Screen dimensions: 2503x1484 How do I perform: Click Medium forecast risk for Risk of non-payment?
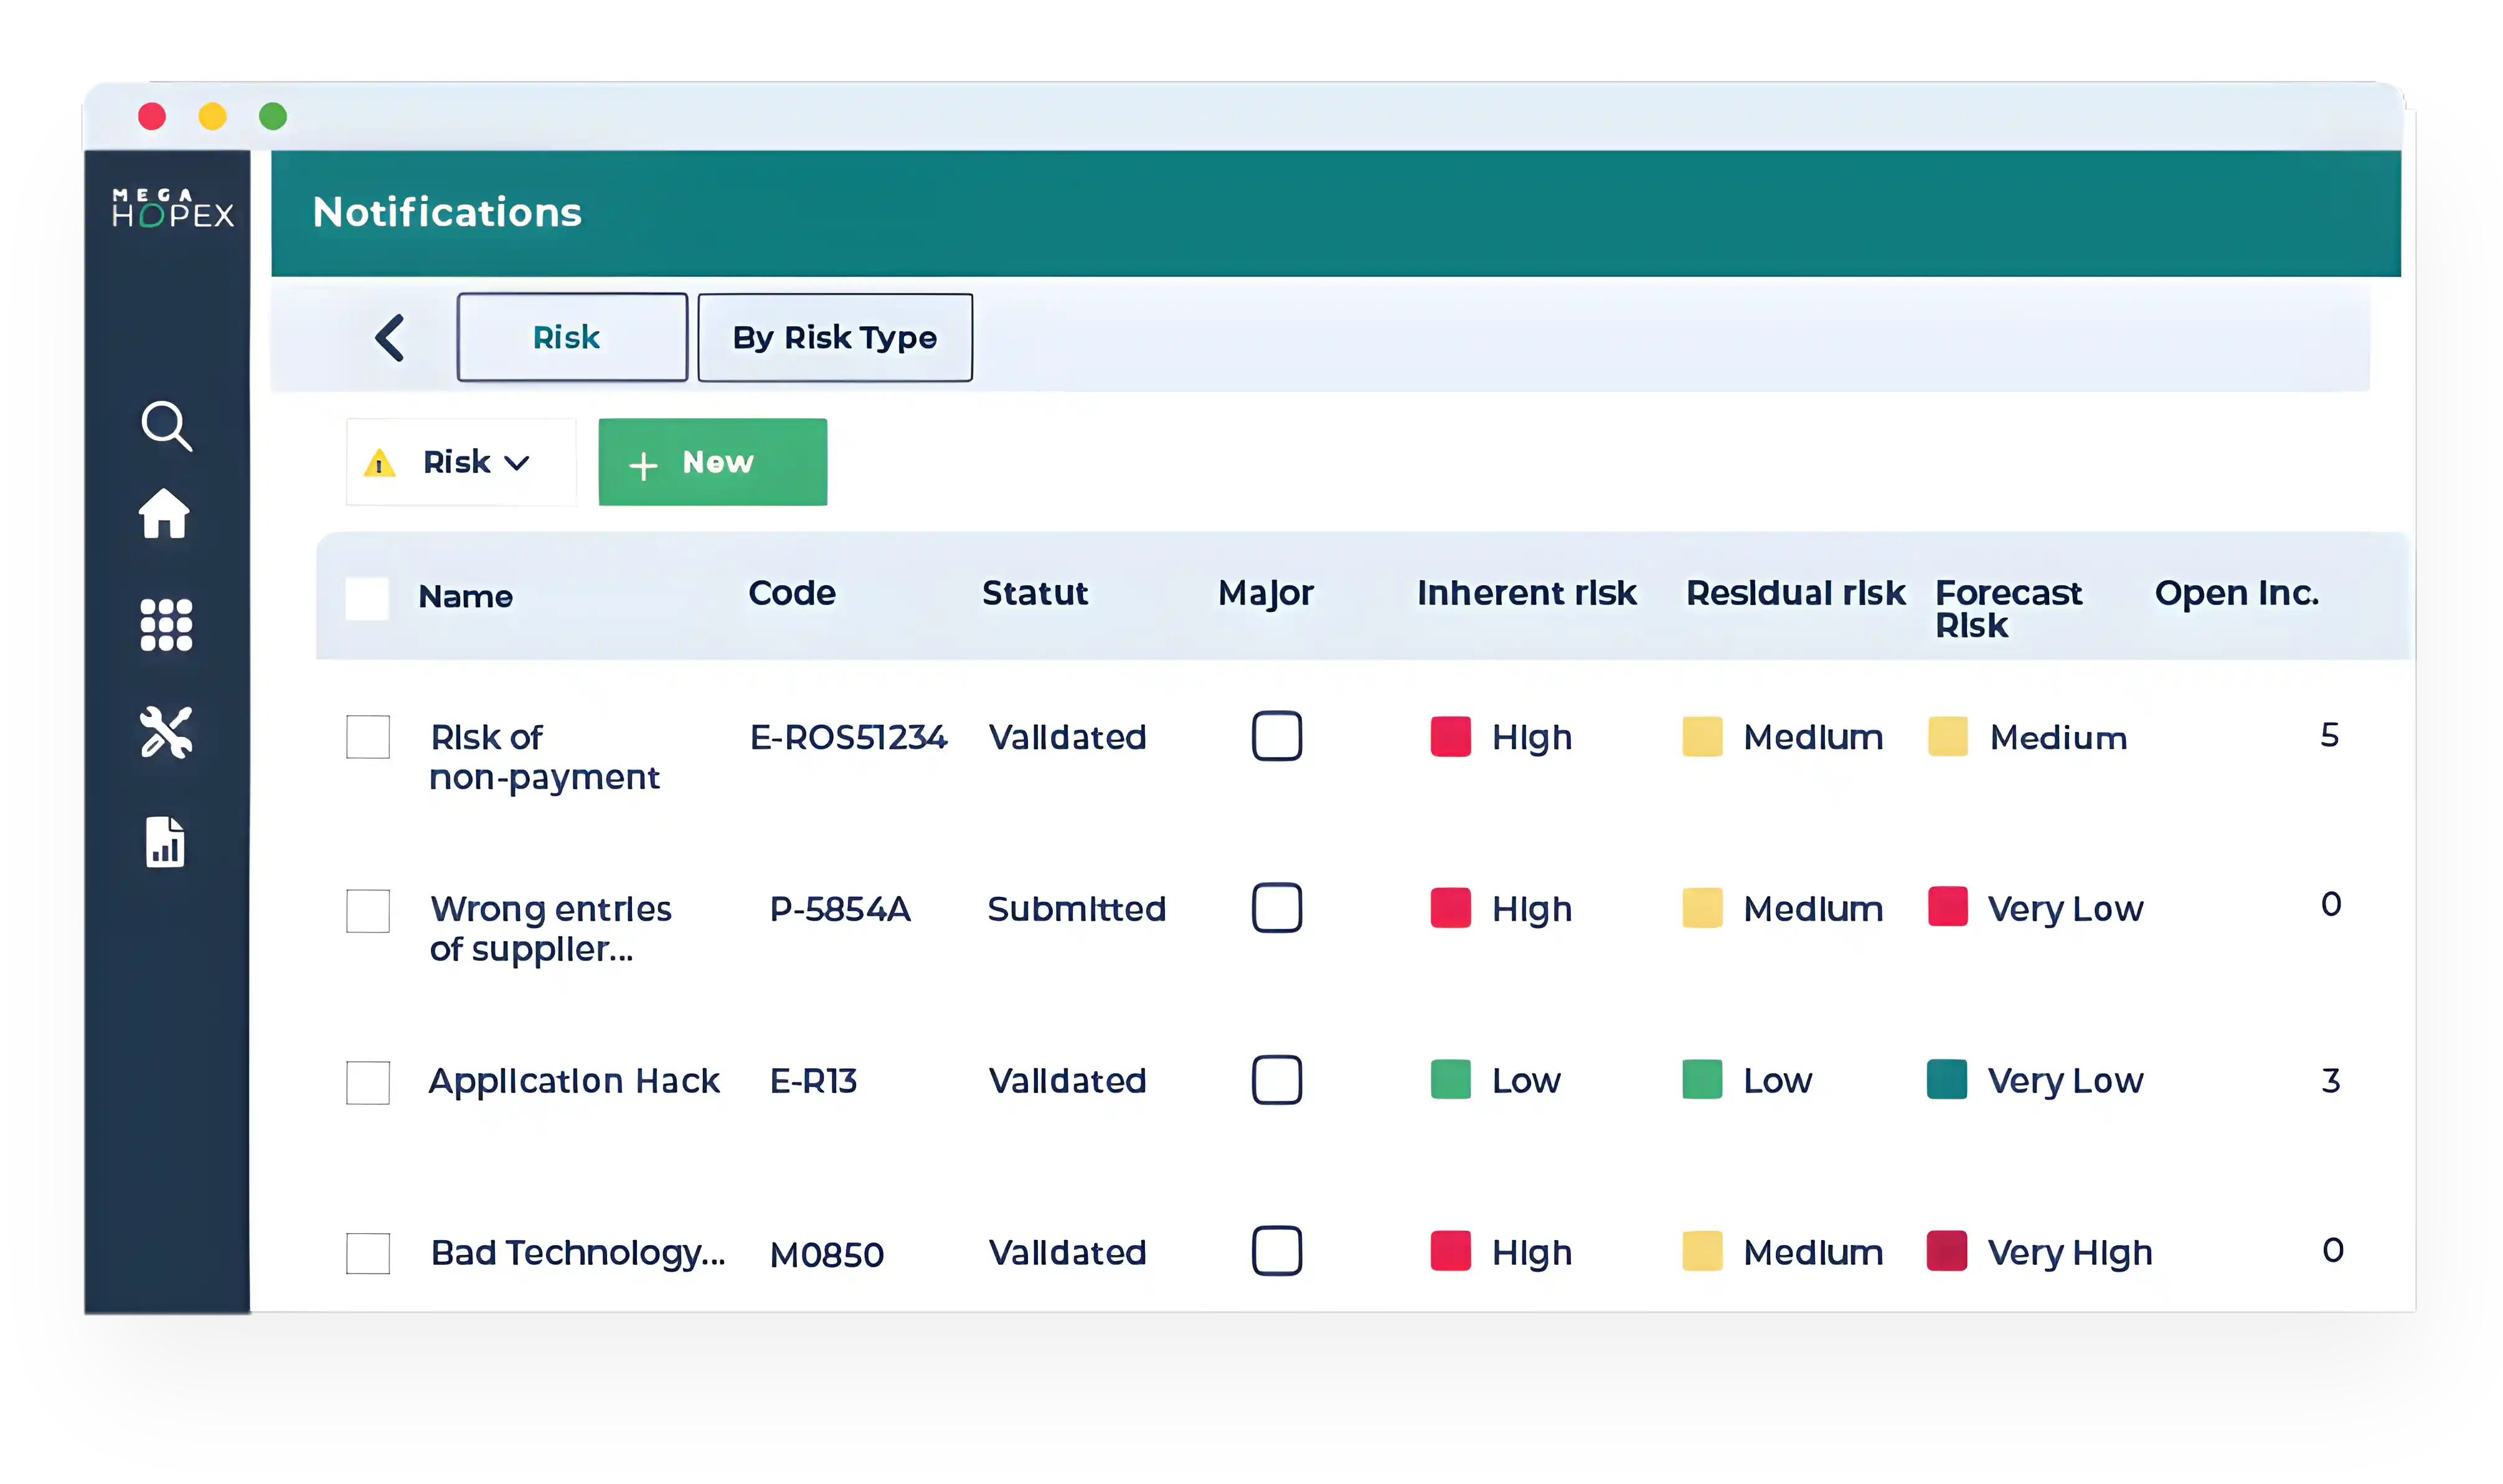[2058, 738]
